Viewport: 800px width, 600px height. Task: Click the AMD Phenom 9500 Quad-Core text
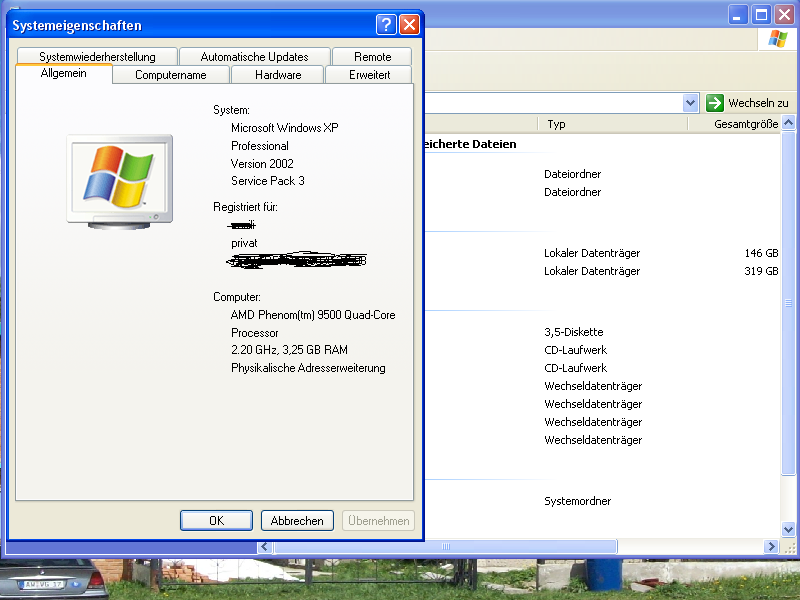click(313, 315)
